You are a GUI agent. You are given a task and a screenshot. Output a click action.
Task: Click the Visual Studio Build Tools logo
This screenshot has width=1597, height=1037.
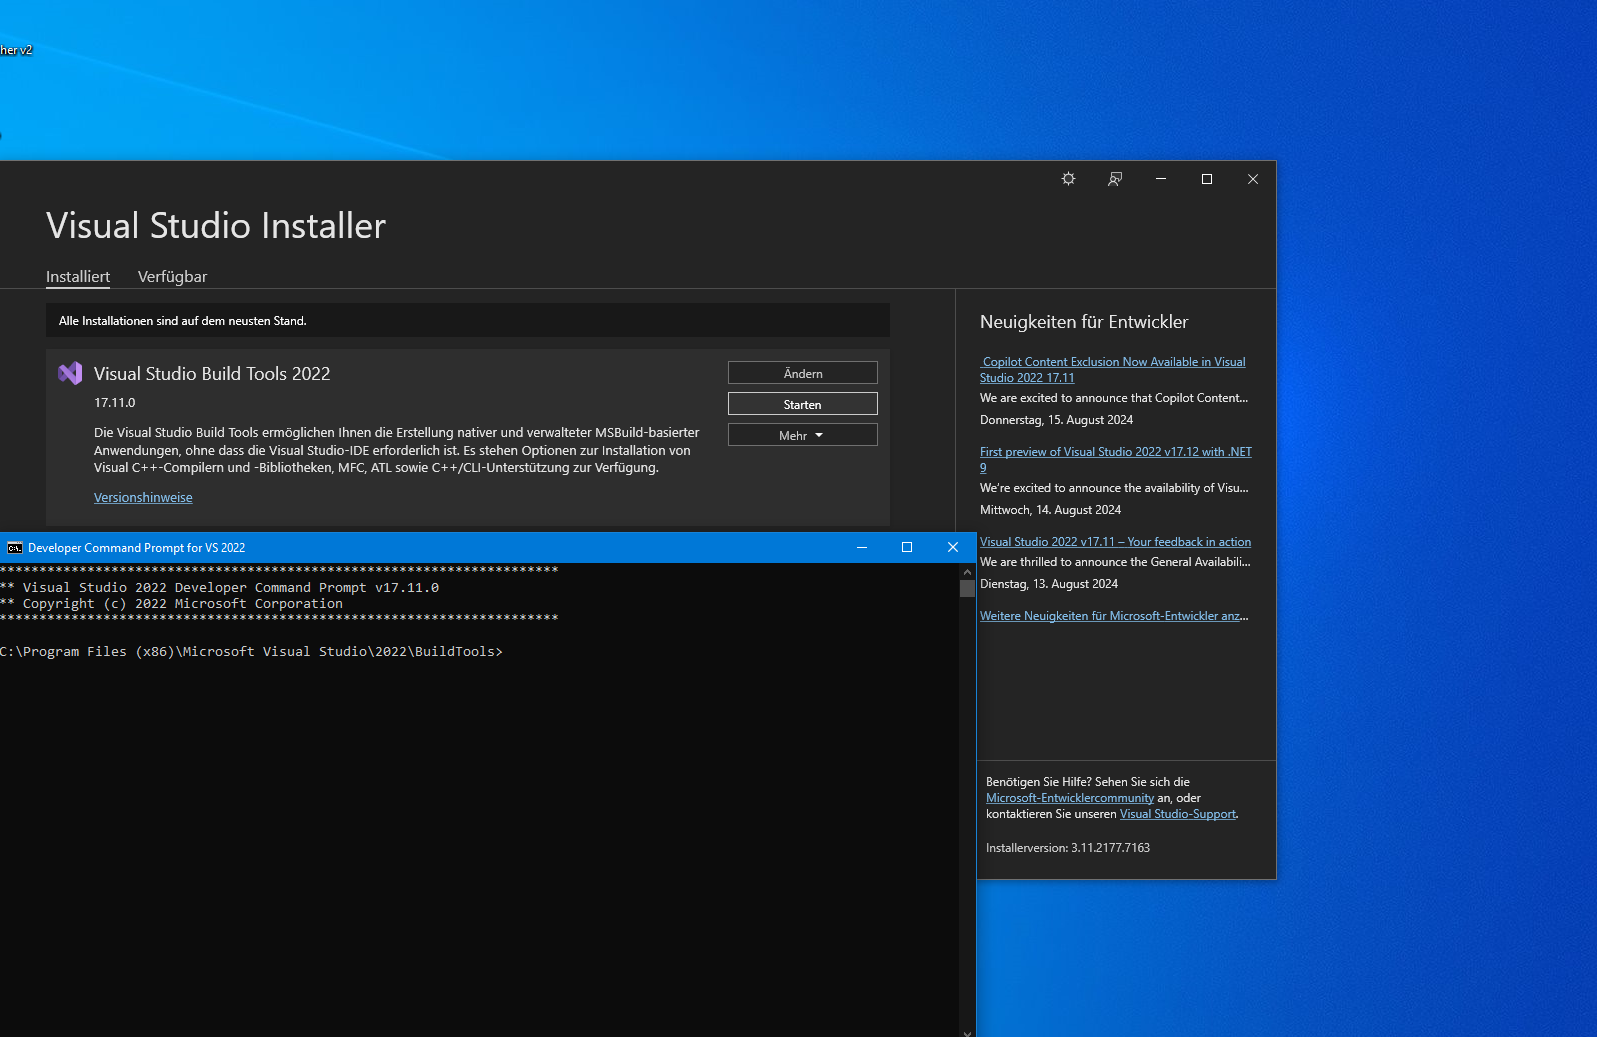tap(70, 373)
